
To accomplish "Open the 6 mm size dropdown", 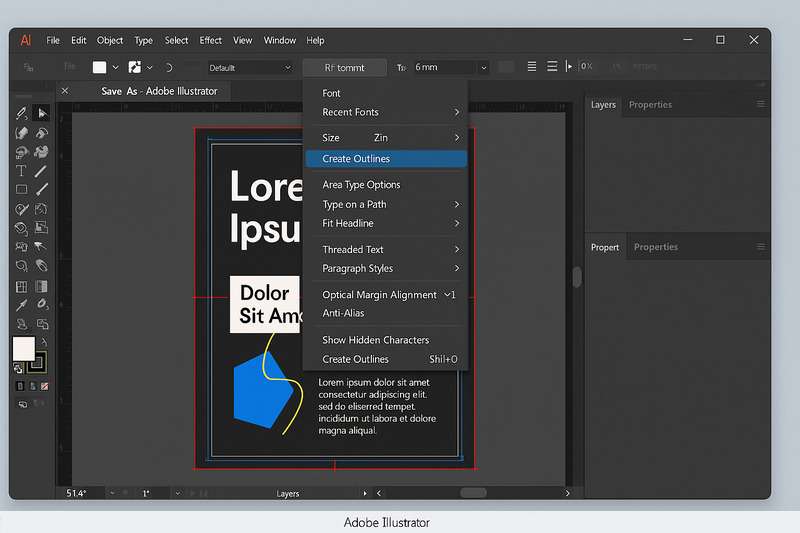I will point(484,68).
